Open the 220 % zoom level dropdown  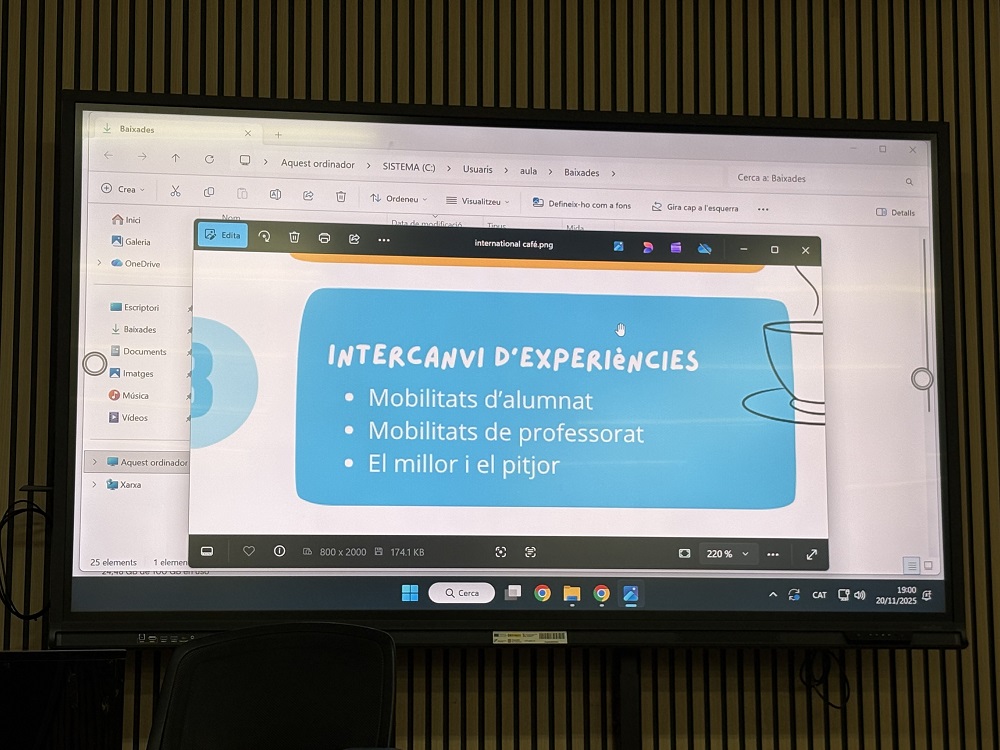pyautogui.click(x=727, y=554)
